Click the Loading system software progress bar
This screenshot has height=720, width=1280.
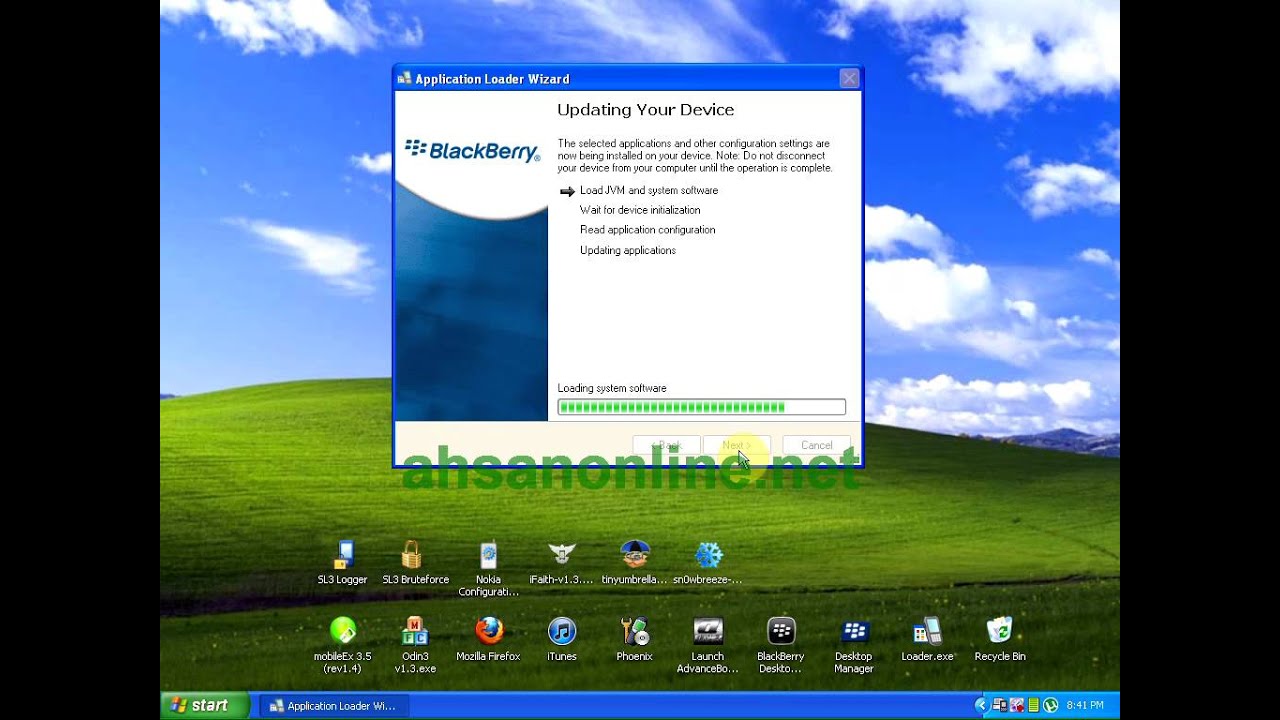tap(701, 407)
